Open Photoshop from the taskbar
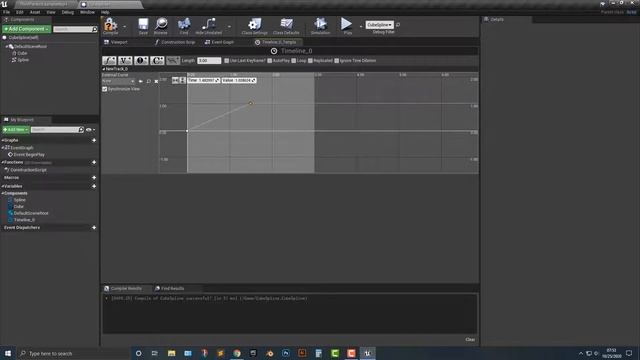Screen dimensions: 640x360 point(286,353)
